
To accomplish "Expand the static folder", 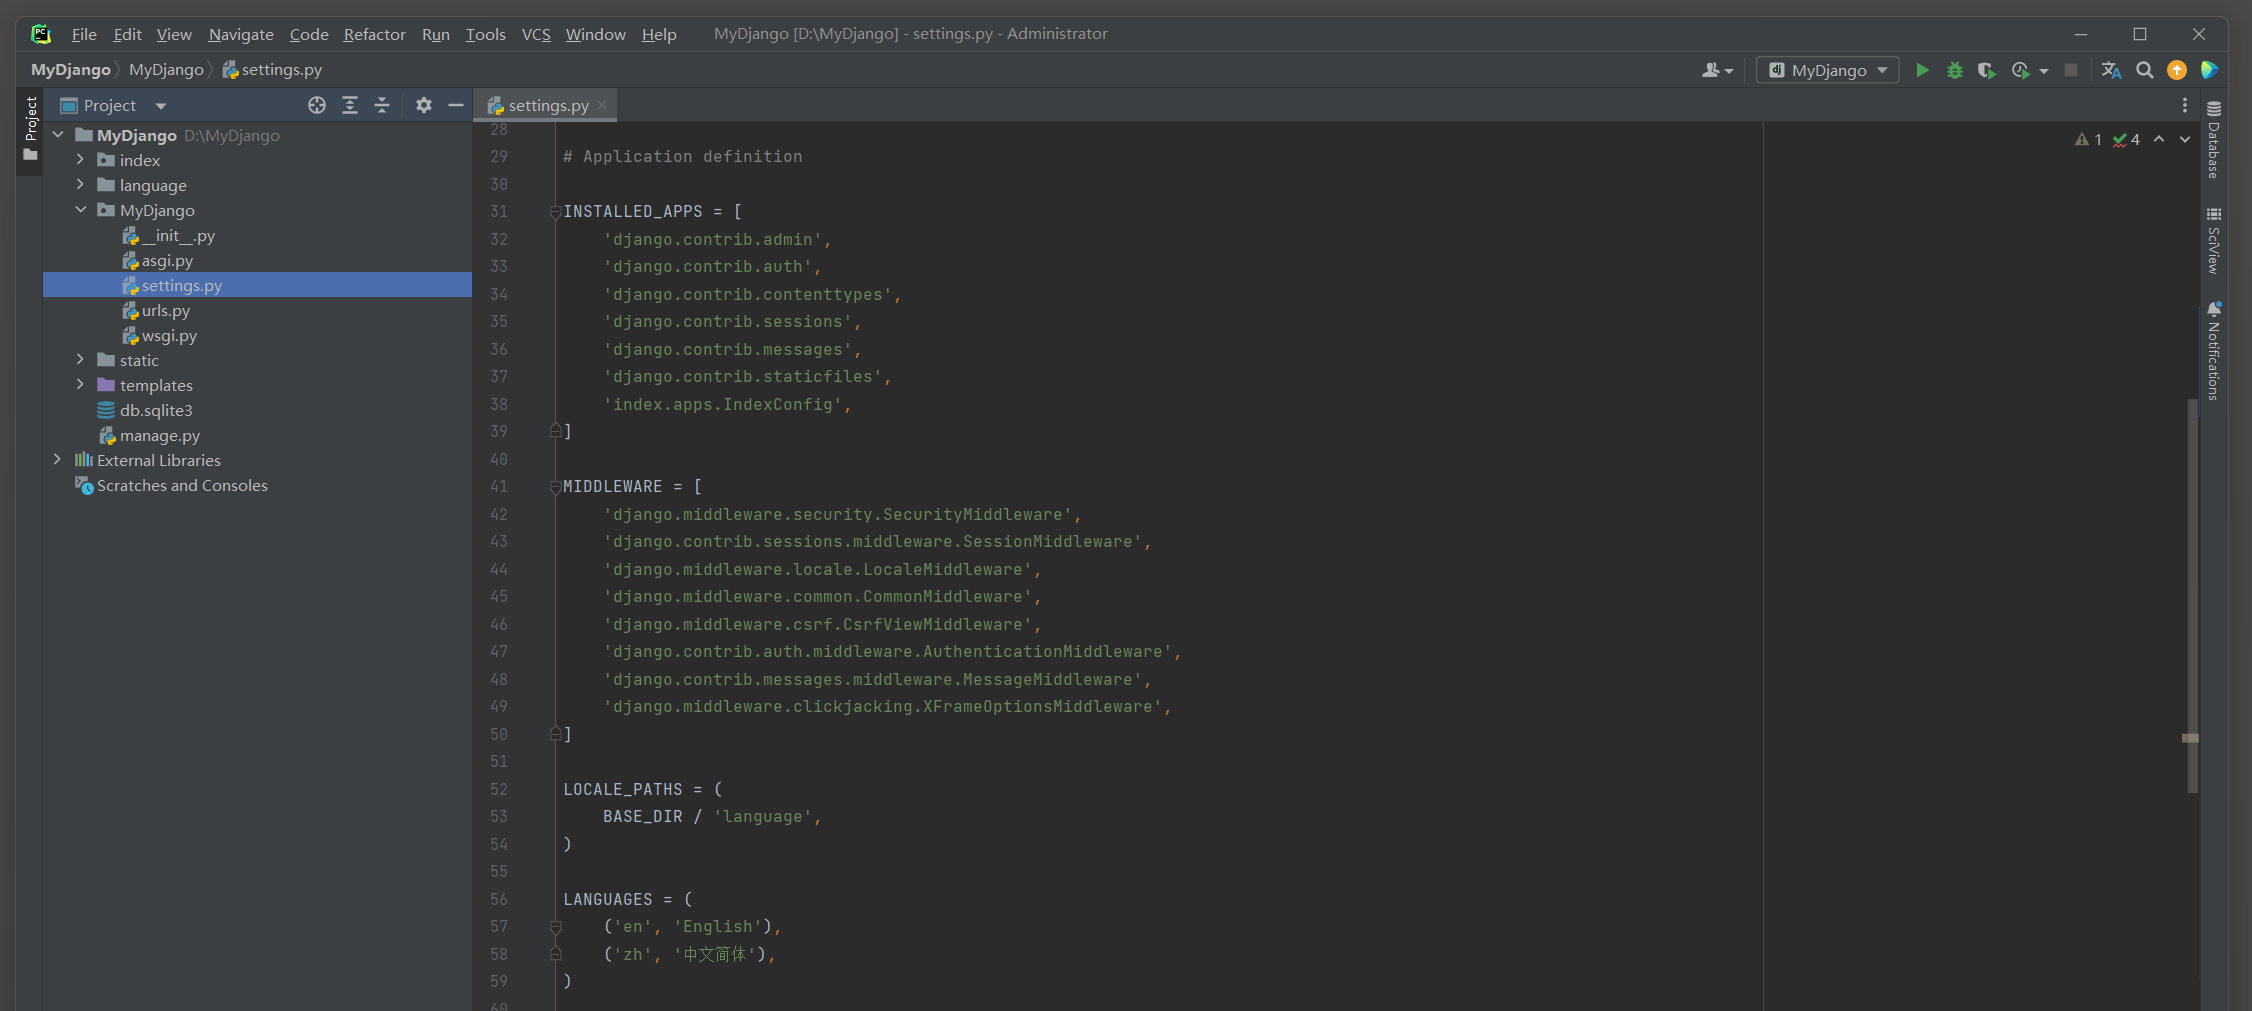I will click(x=80, y=360).
